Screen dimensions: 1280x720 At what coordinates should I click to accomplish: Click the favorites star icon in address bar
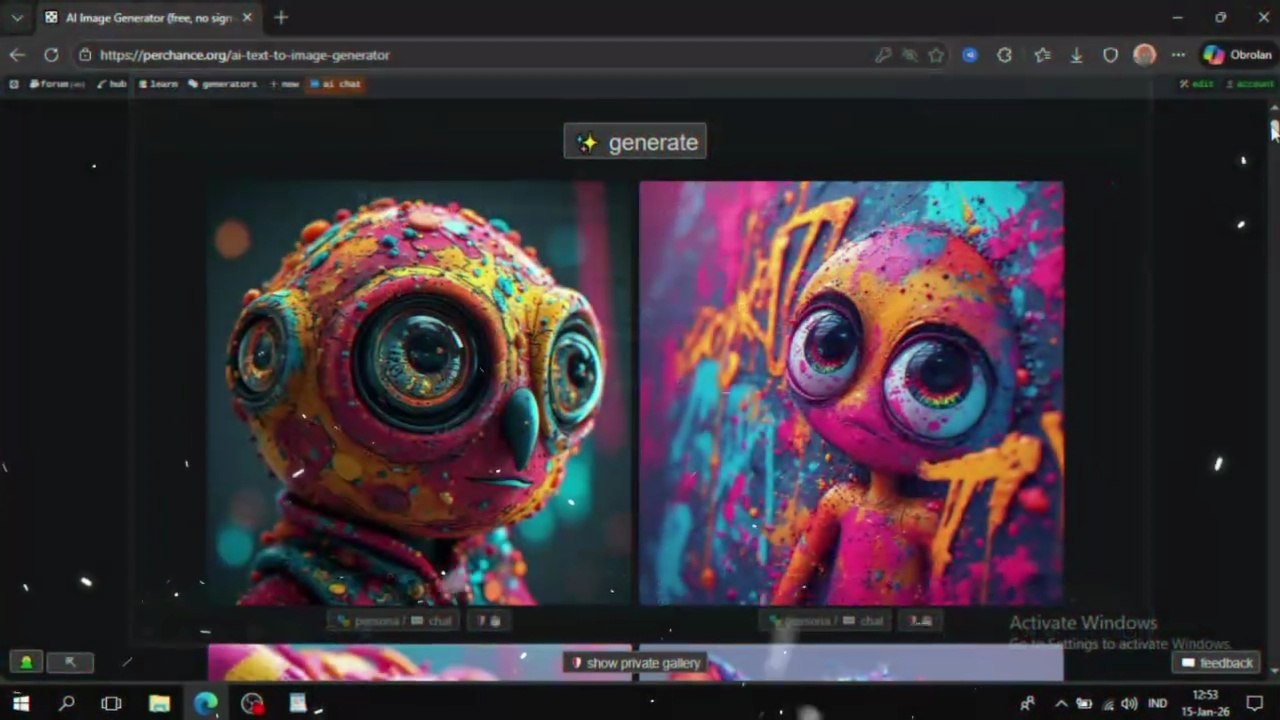point(936,55)
